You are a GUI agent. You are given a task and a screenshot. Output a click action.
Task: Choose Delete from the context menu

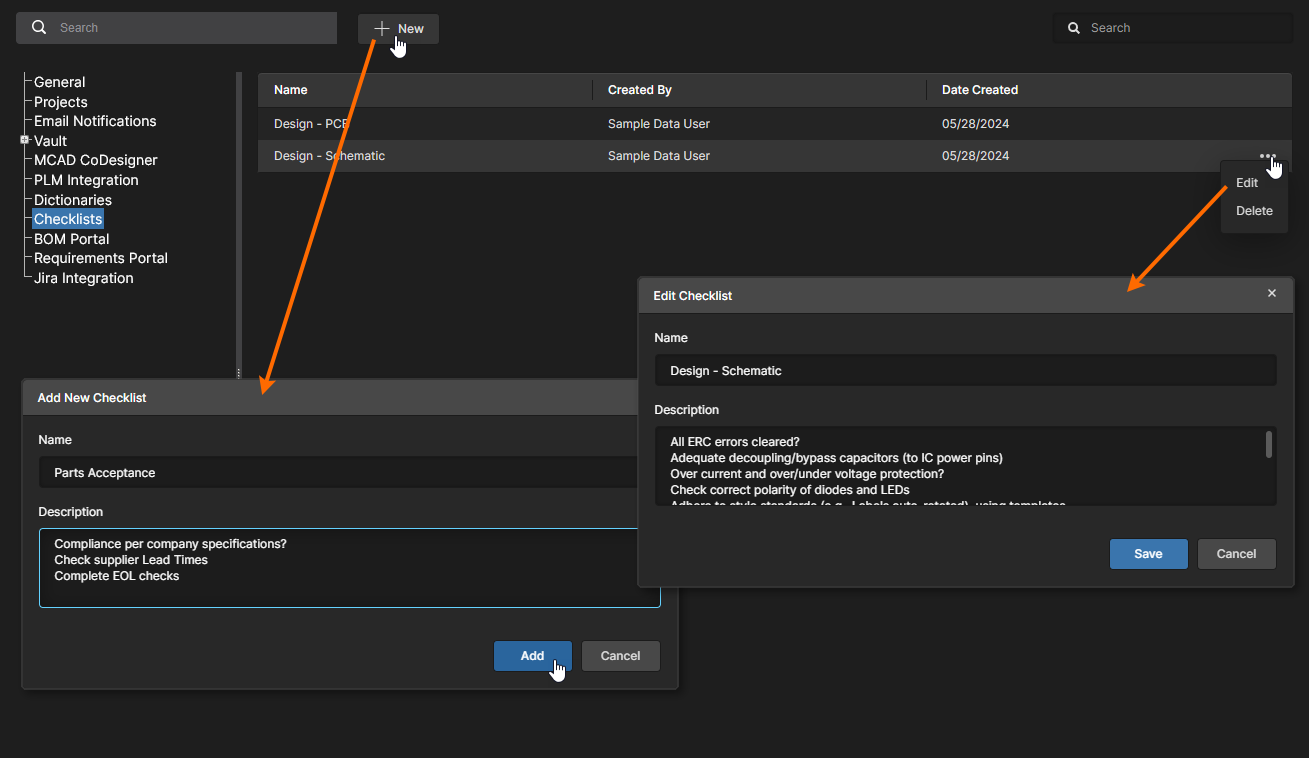tap(1254, 211)
